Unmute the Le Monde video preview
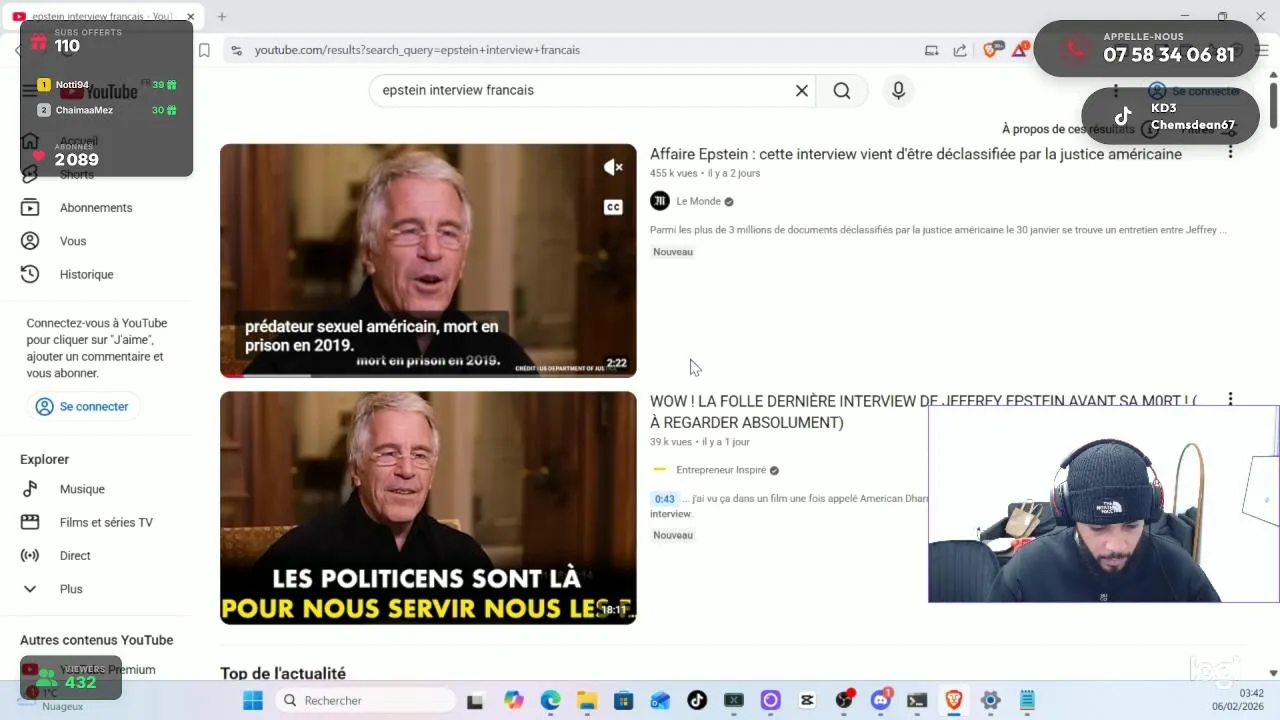Image resolution: width=1280 pixels, height=720 pixels. pyautogui.click(x=613, y=167)
